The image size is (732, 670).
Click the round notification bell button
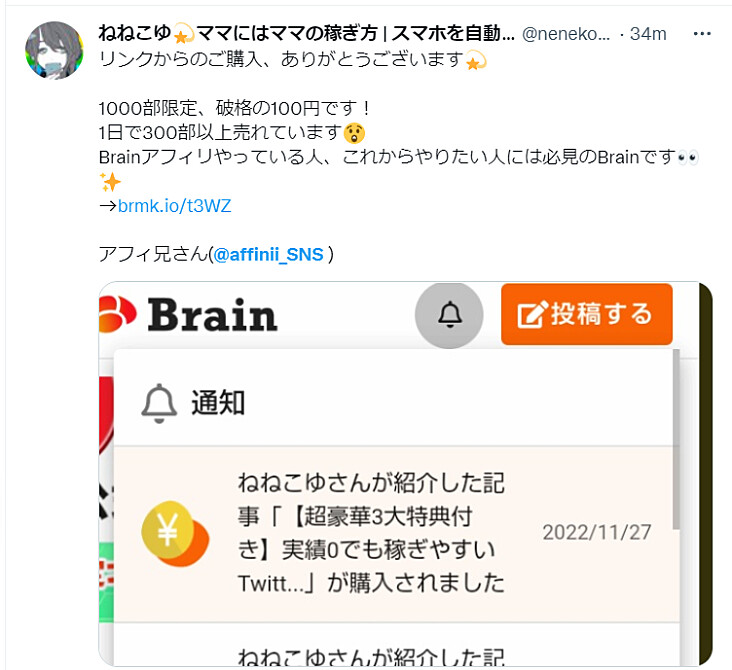coord(449,315)
